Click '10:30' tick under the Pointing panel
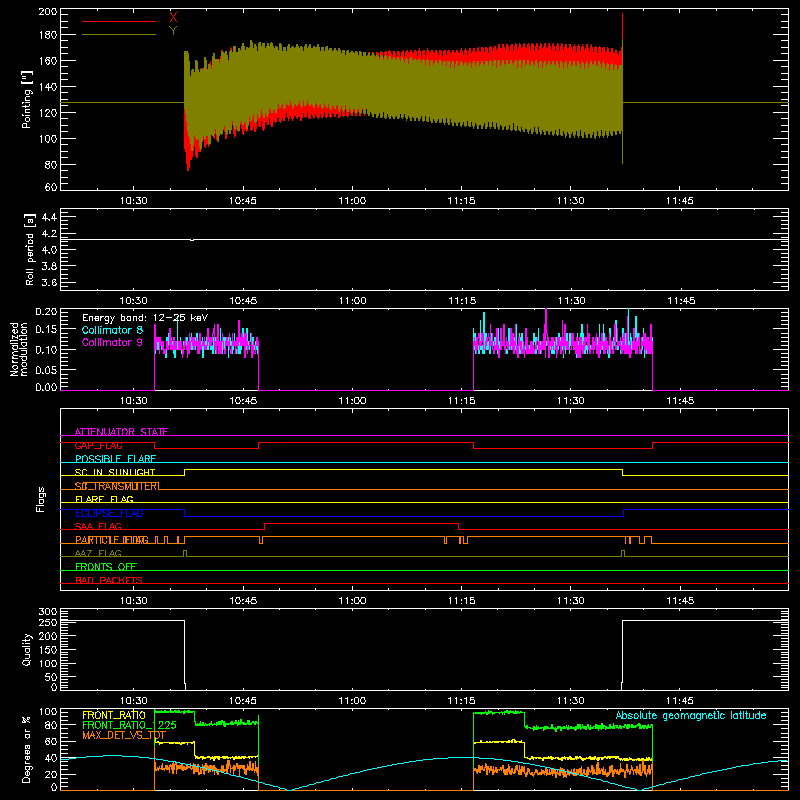The height and width of the screenshot is (800, 800). 134,201
